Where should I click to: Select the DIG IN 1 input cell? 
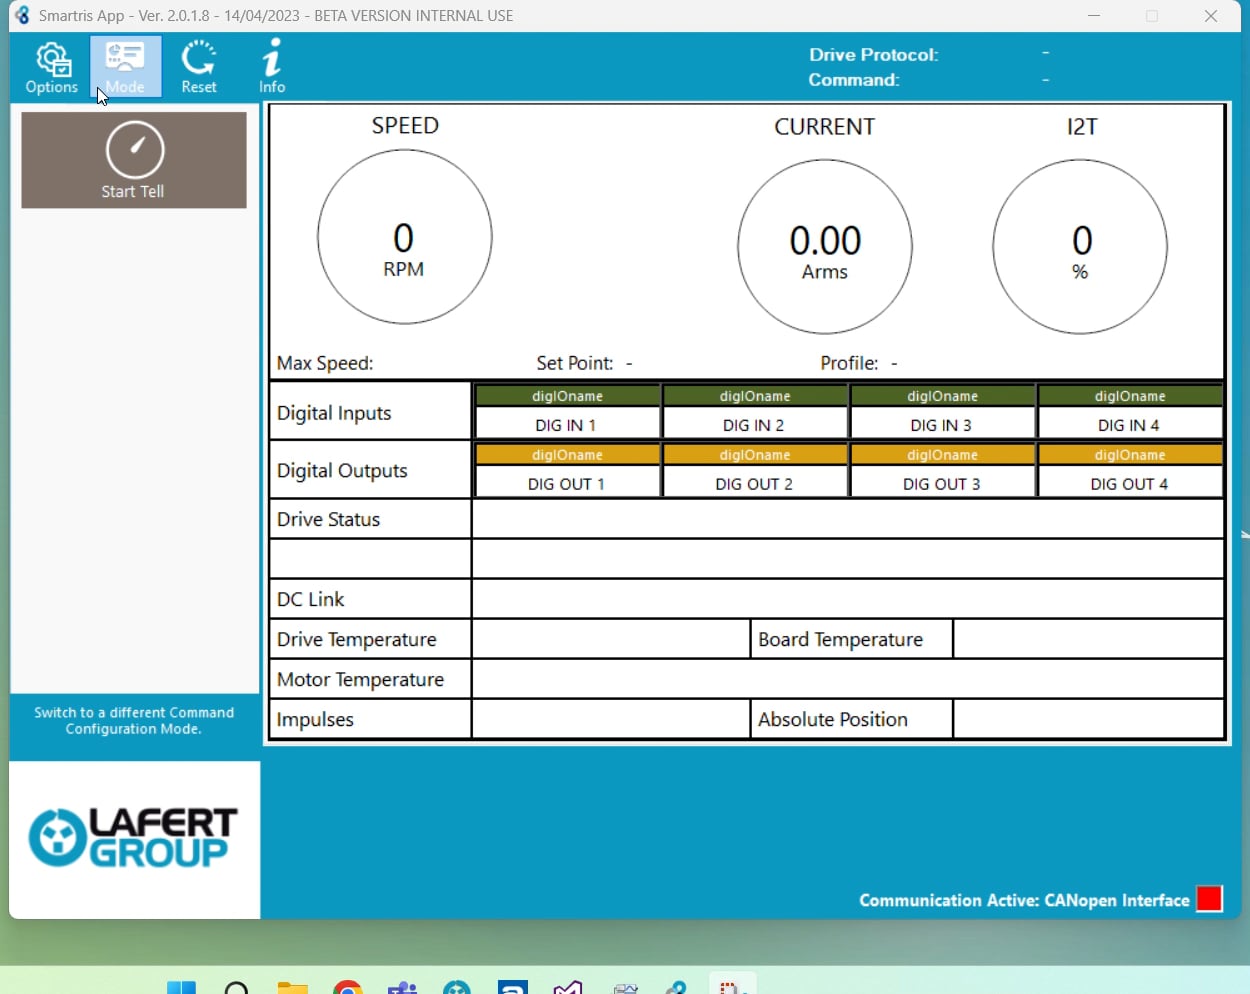566,425
